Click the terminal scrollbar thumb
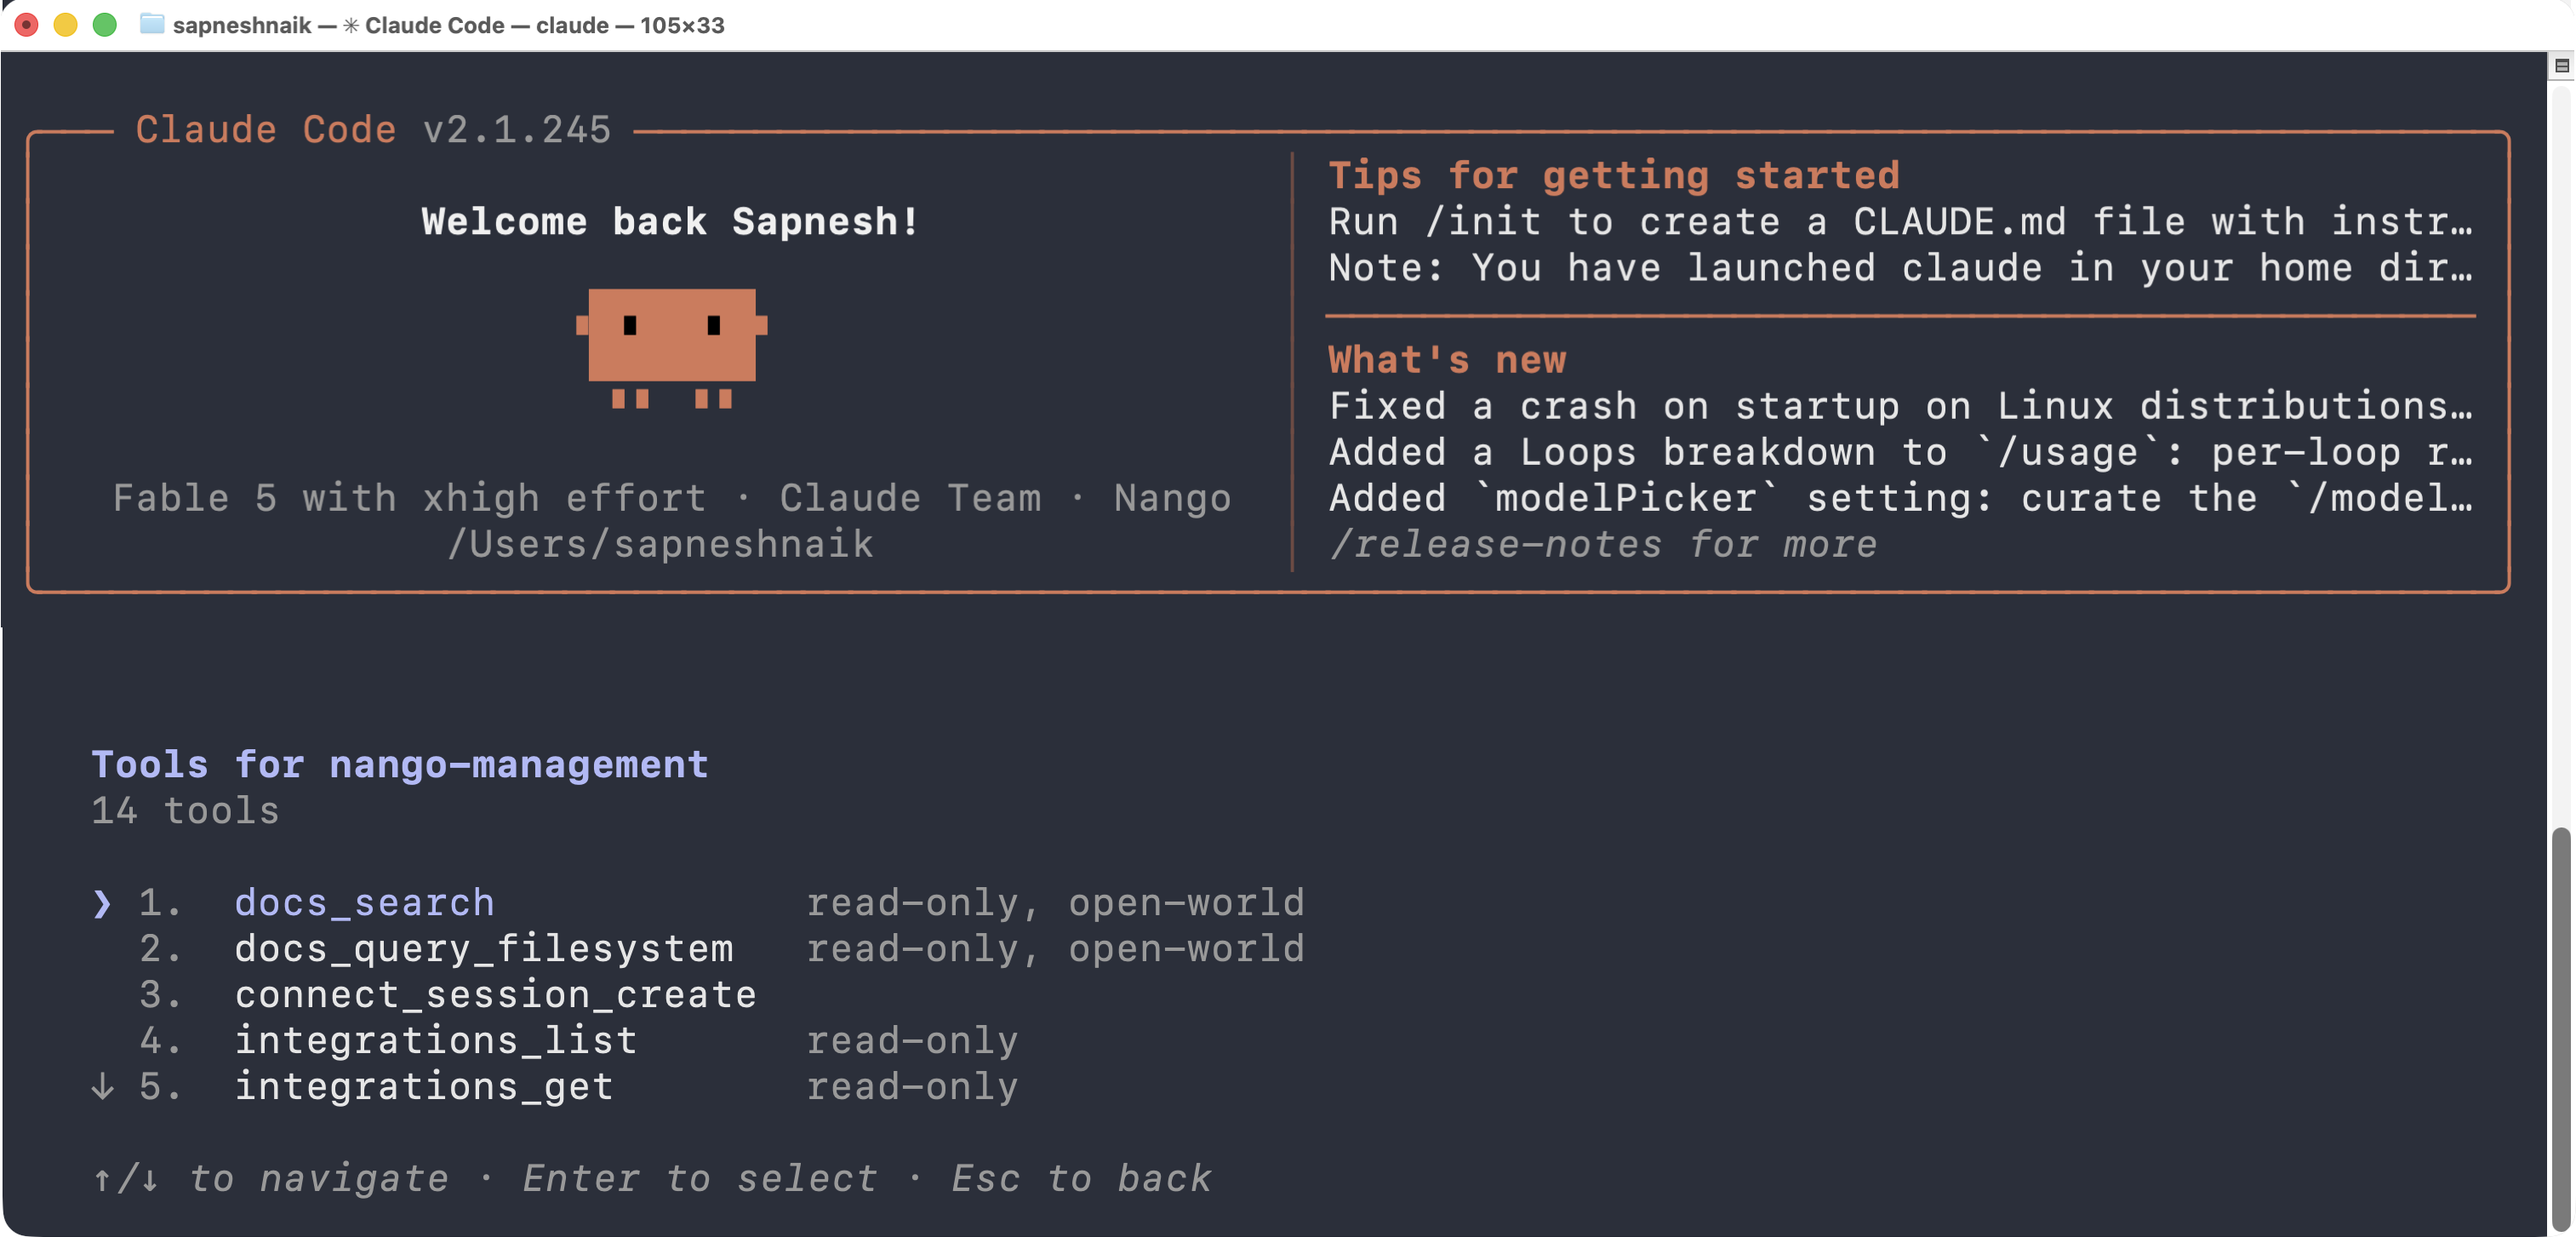This screenshot has height=1237, width=2576. click(x=2561, y=1030)
